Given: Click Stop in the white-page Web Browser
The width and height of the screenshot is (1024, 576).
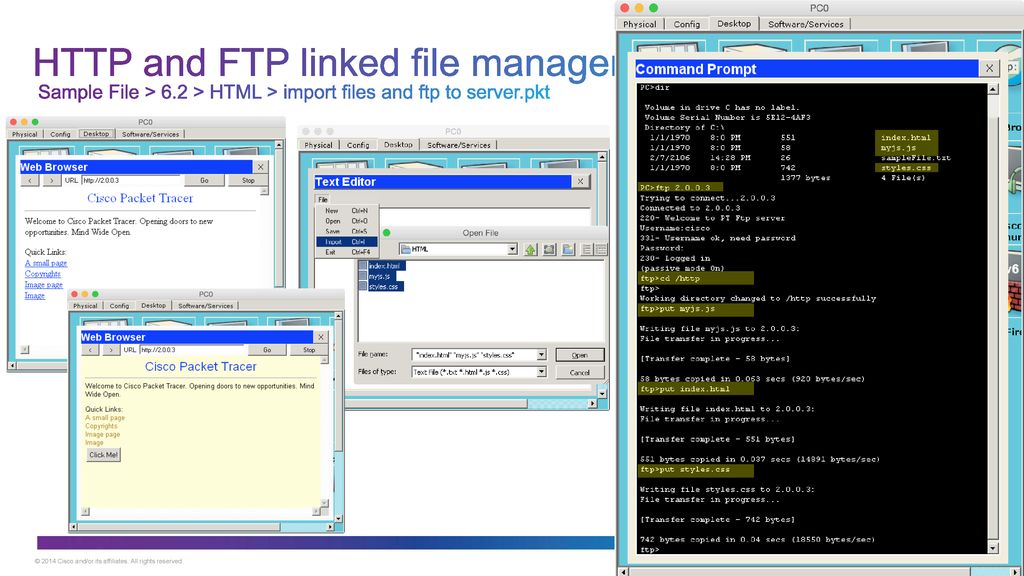Looking at the screenshot, I should [x=248, y=180].
